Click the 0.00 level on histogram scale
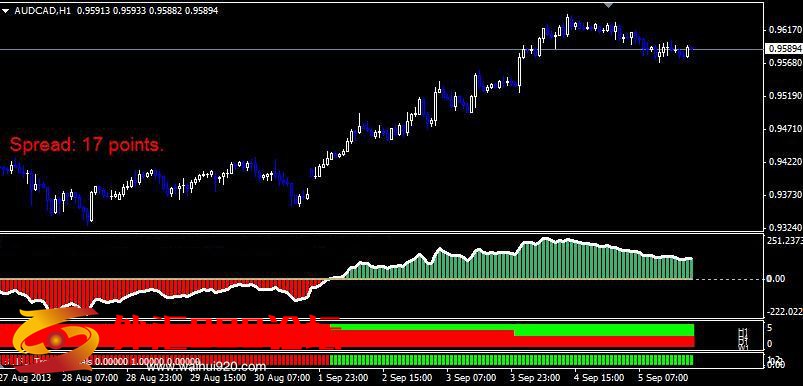The height and width of the screenshot is (386, 803). (776, 278)
